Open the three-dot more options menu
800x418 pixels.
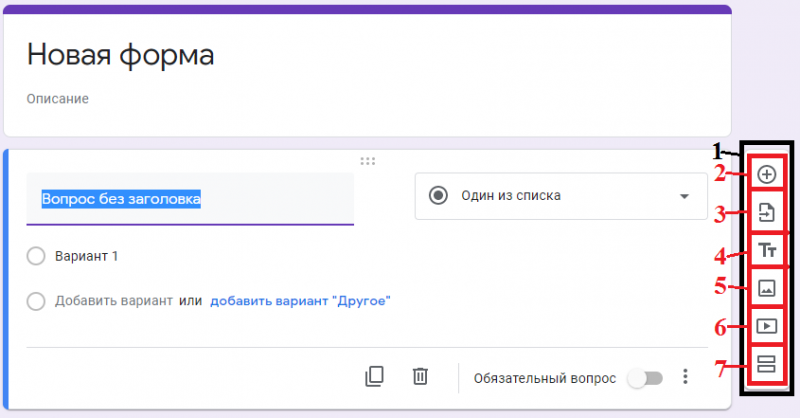685,377
